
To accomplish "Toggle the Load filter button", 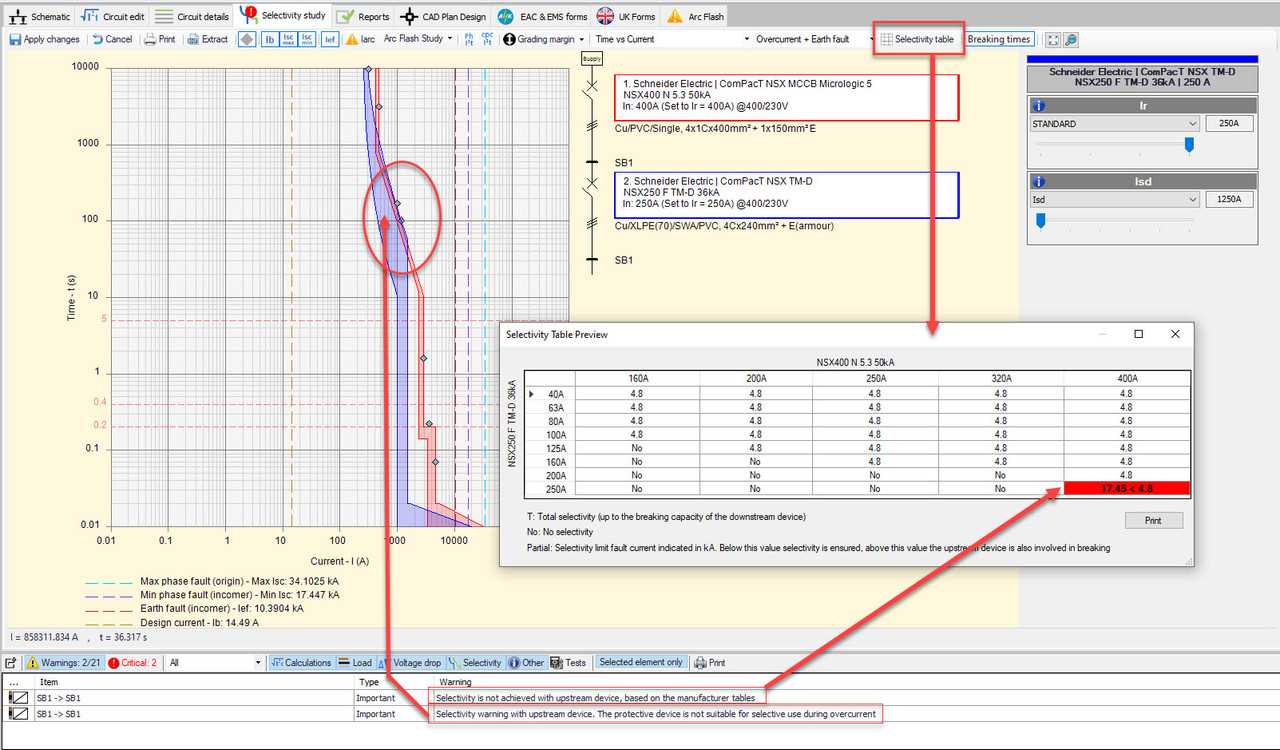I will pyautogui.click(x=355, y=663).
